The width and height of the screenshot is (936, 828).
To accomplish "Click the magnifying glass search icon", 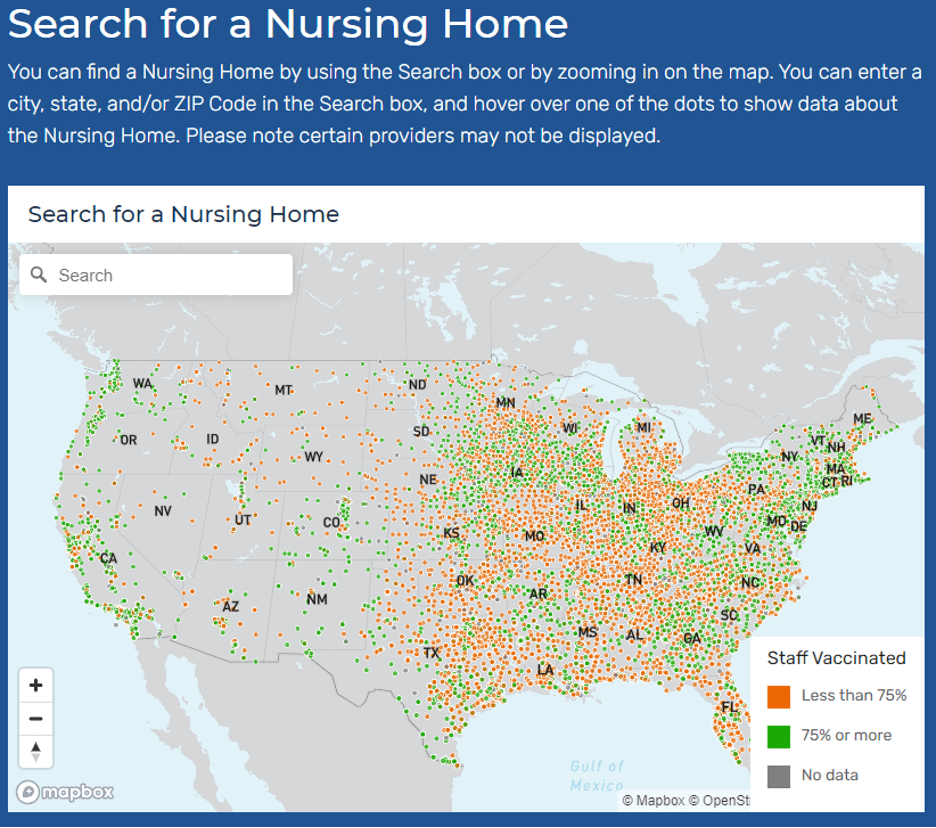I will point(39,275).
